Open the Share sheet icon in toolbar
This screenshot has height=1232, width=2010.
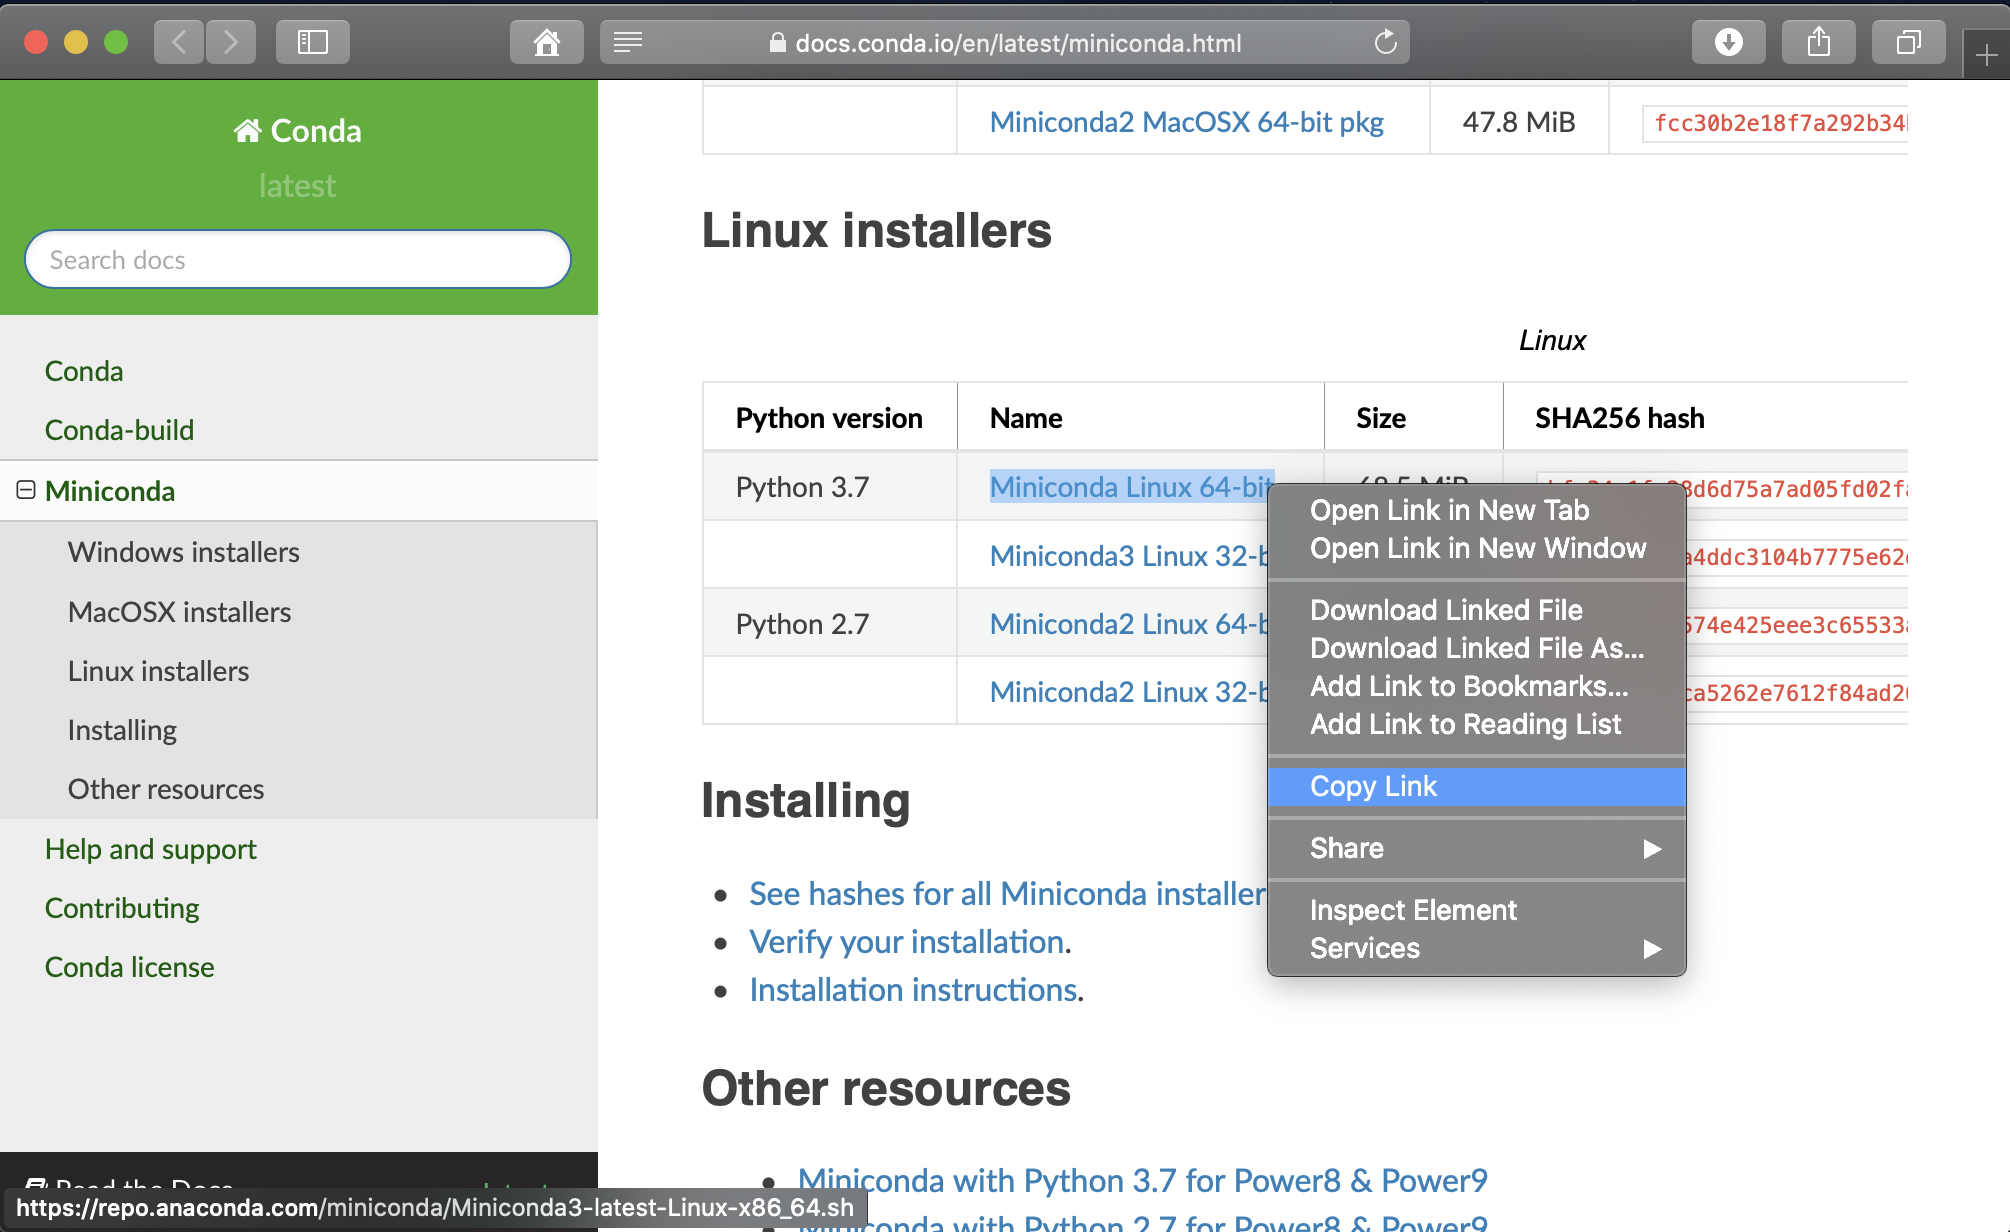coord(1819,42)
